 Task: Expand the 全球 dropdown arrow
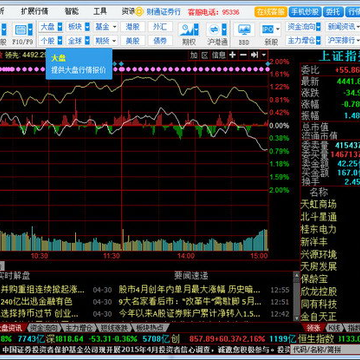(x=87, y=41)
